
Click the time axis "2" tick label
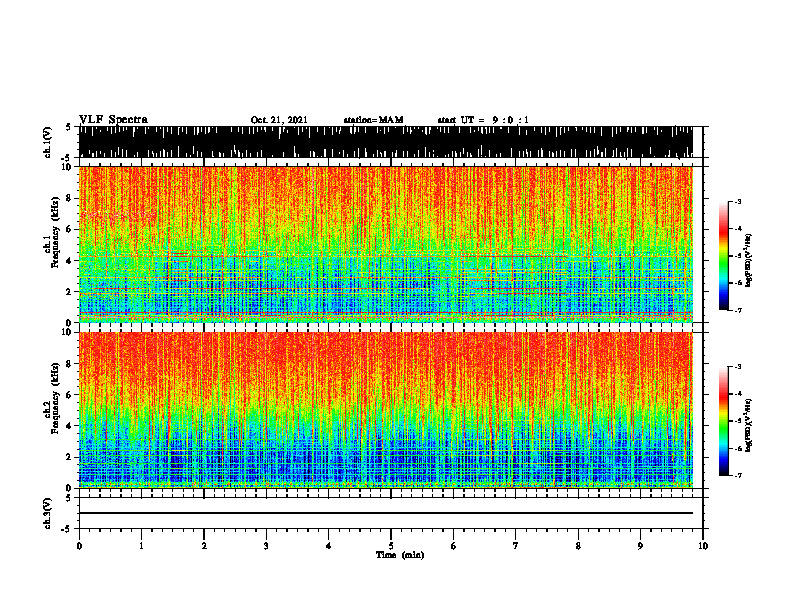point(204,546)
